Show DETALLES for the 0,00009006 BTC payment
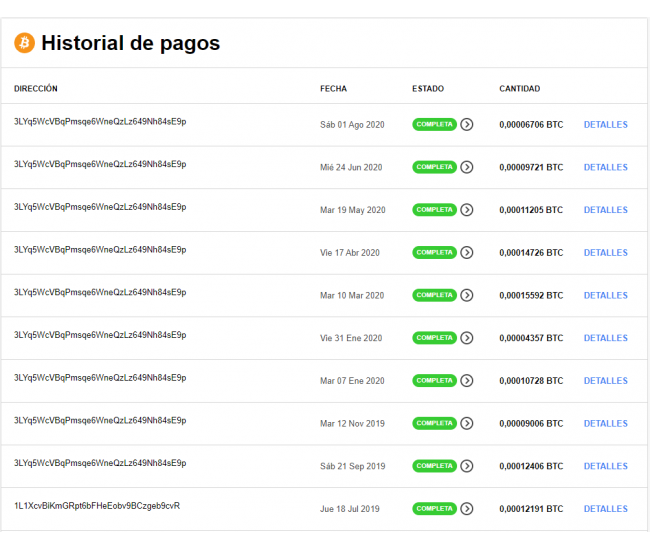This screenshot has width=650, height=550. point(606,423)
